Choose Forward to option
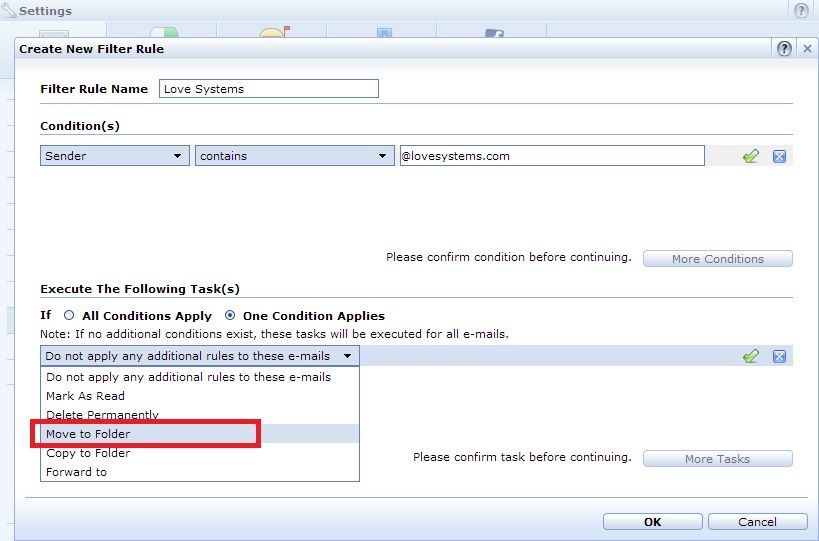The width and height of the screenshot is (819, 541). pyautogui.click(x=200, y=472)
